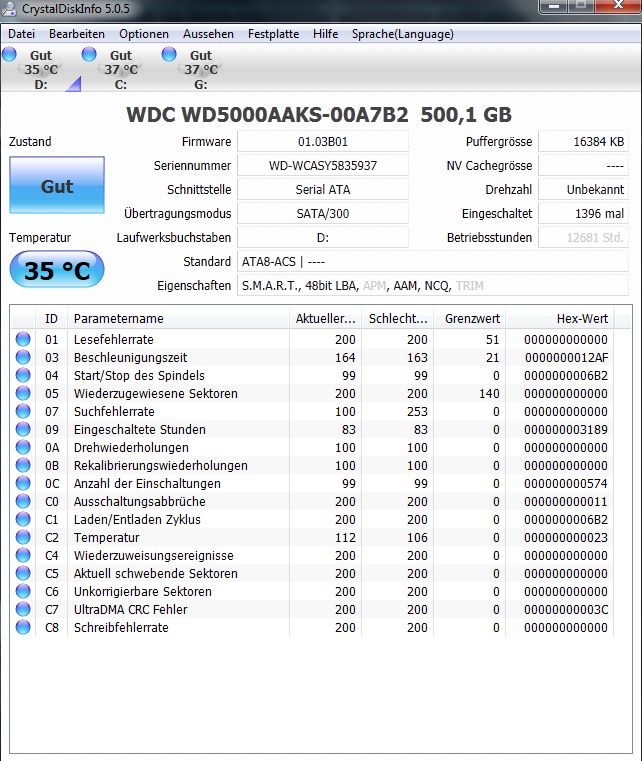This screenshot has height=761, width=642.
Task: Click status orb for Anzahl der Einschaltungen
Action: (x=23, y=483)
